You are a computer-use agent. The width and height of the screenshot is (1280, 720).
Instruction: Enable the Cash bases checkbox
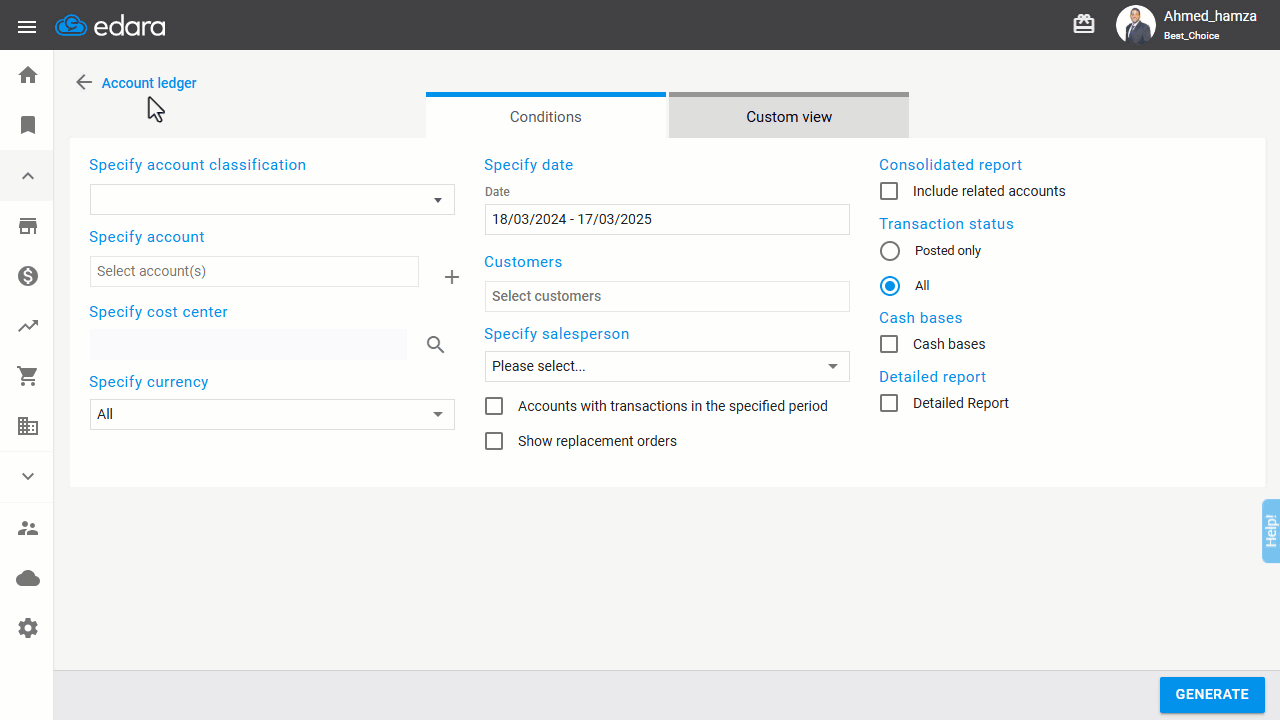click(889, 344)
